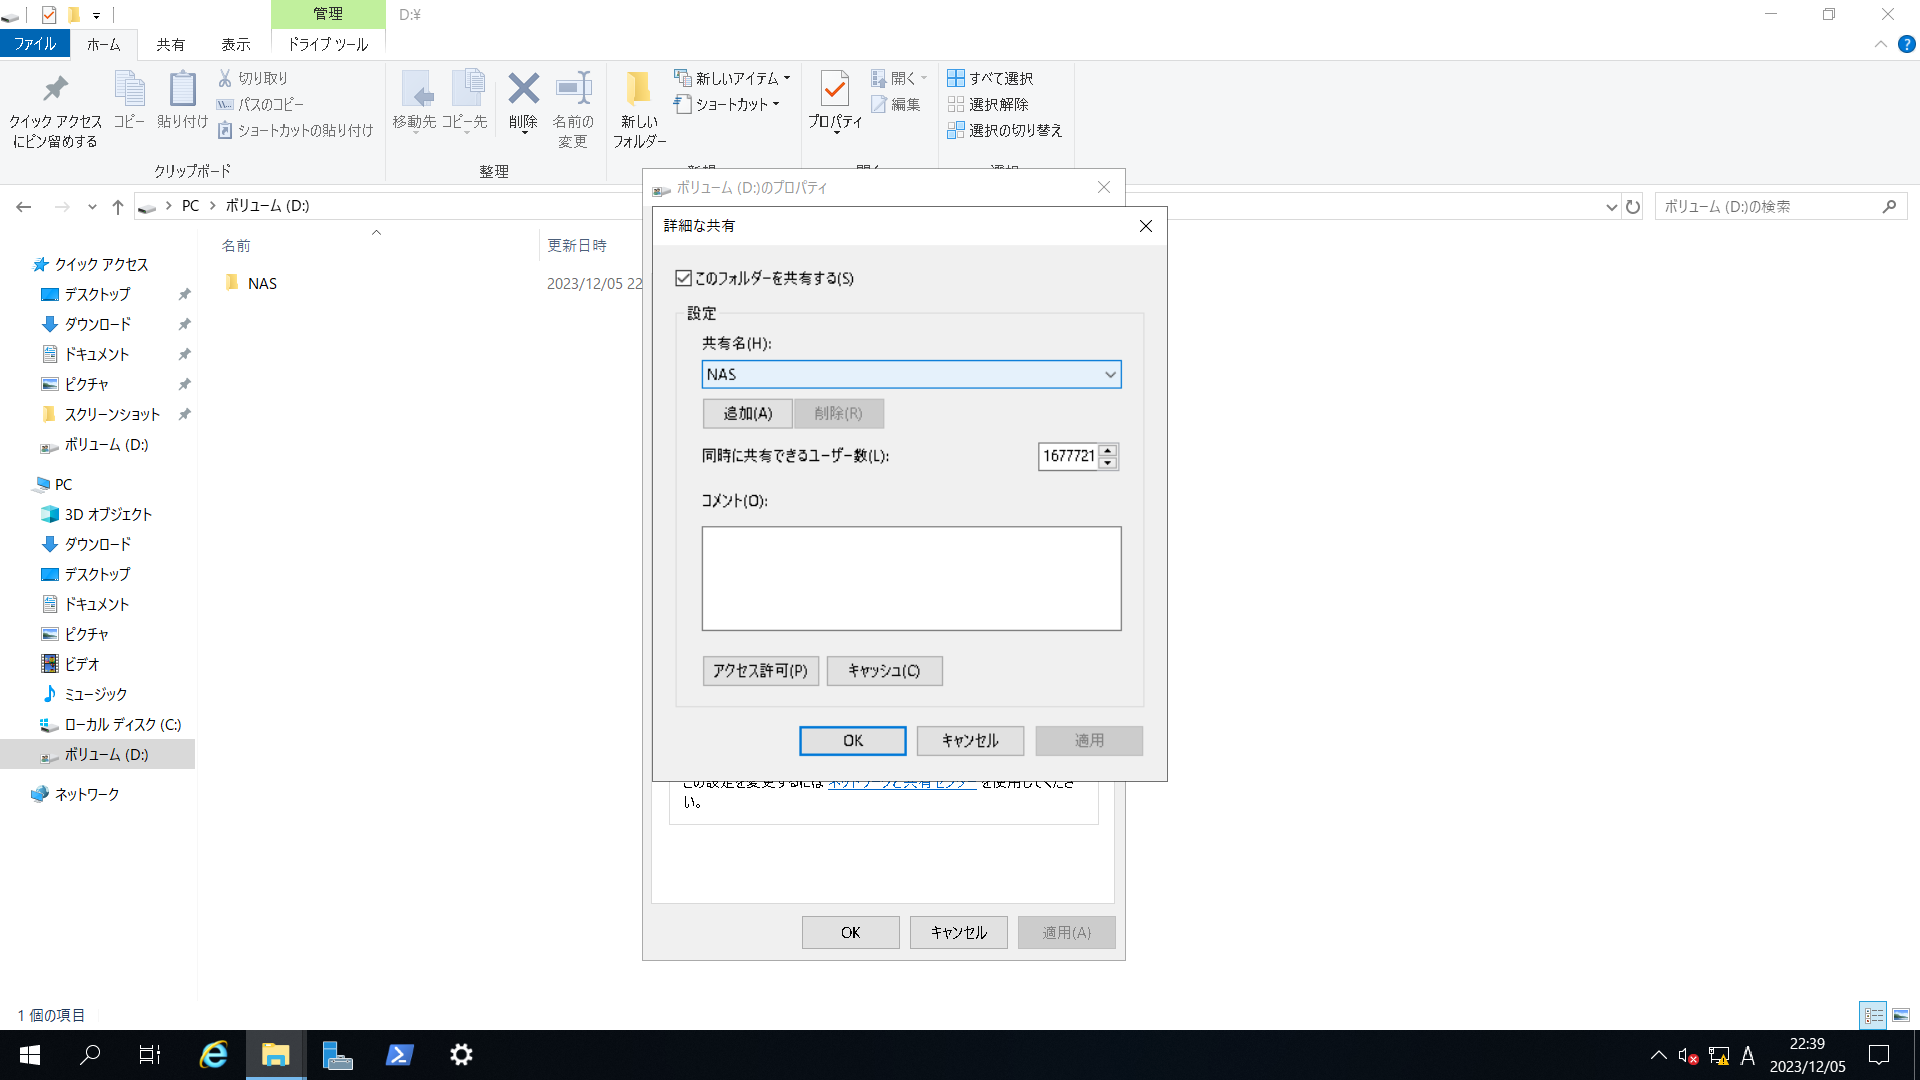Switch to large icons view in status bar
1920x1080 pixels.
coord(1901,1015)
